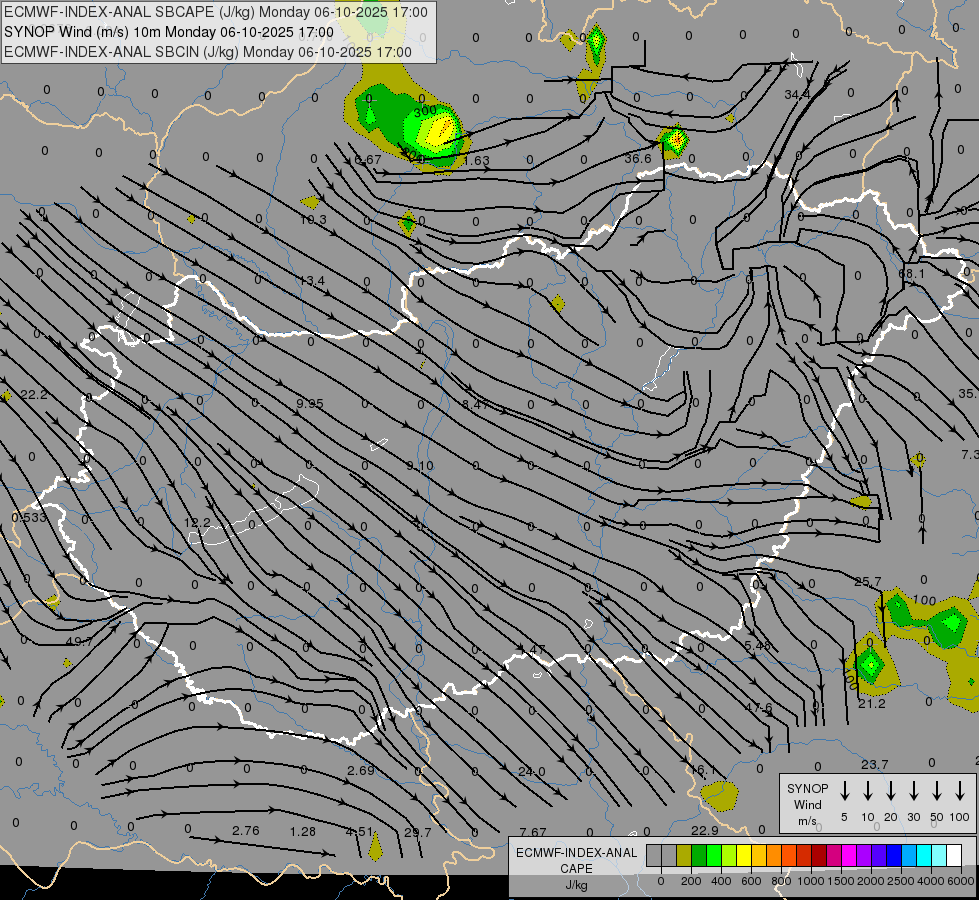Click the map value 9.95
The height and width of the screenshot is (900, 979).
(310, 404)
